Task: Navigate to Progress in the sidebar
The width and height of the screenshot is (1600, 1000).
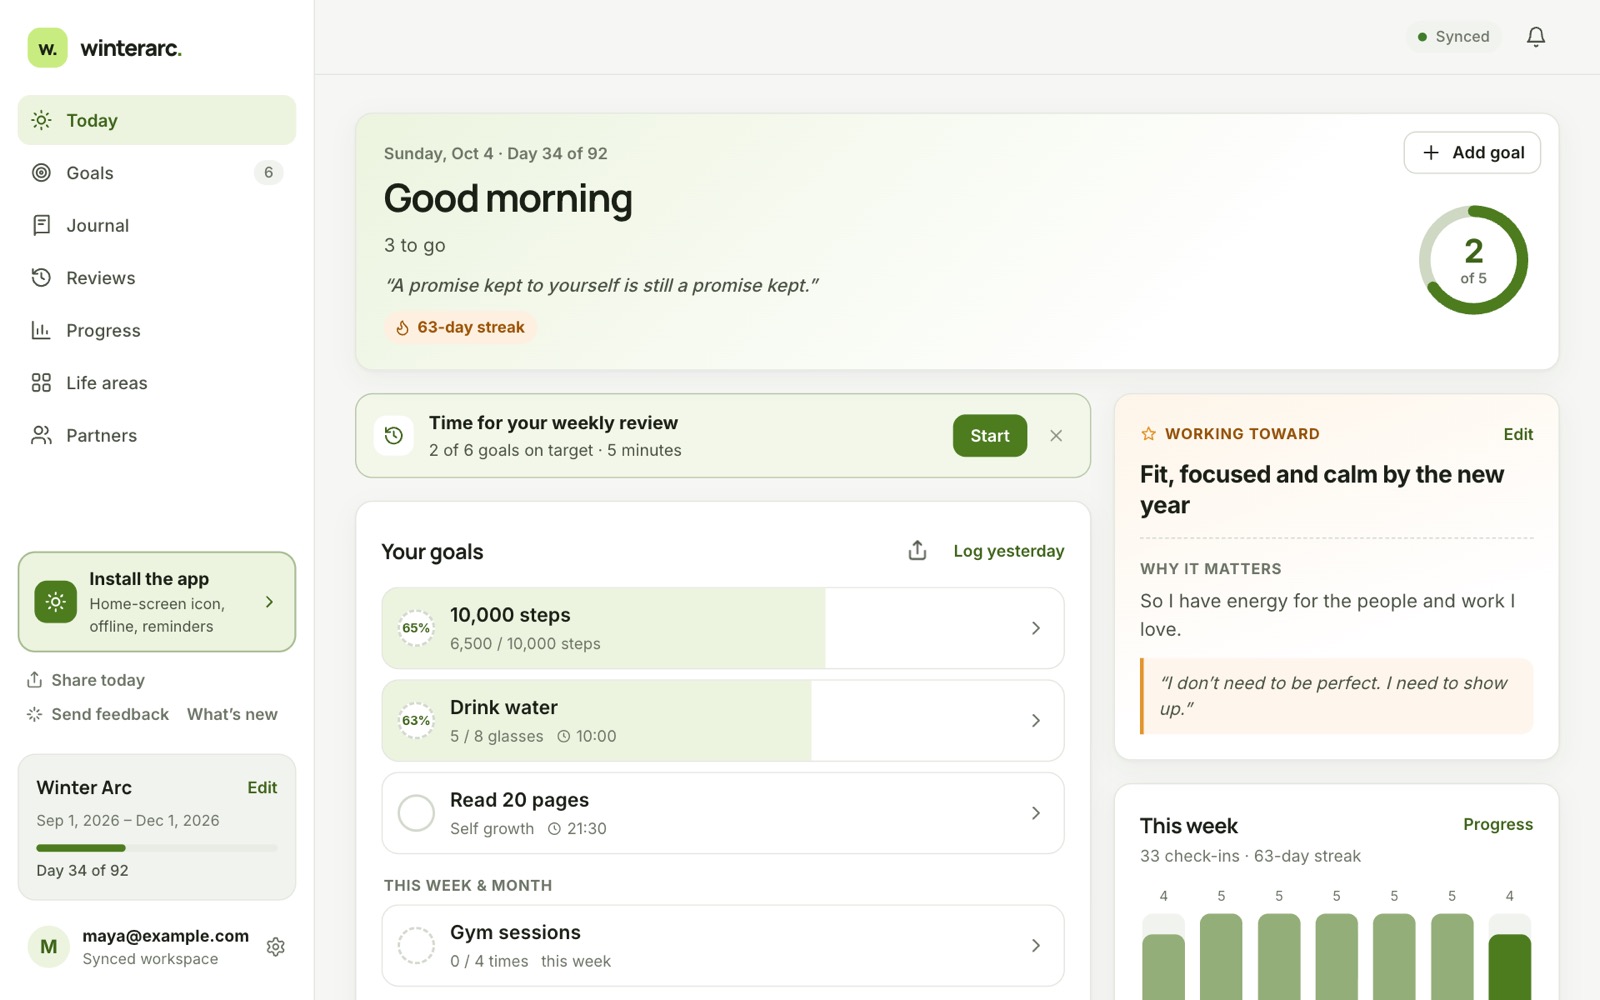Action: click(157, 331)
